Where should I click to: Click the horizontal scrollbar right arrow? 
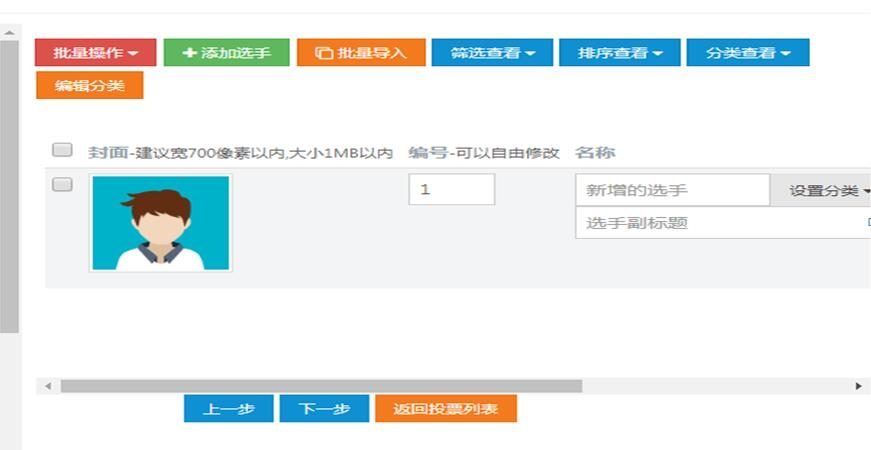coord(858,386)
